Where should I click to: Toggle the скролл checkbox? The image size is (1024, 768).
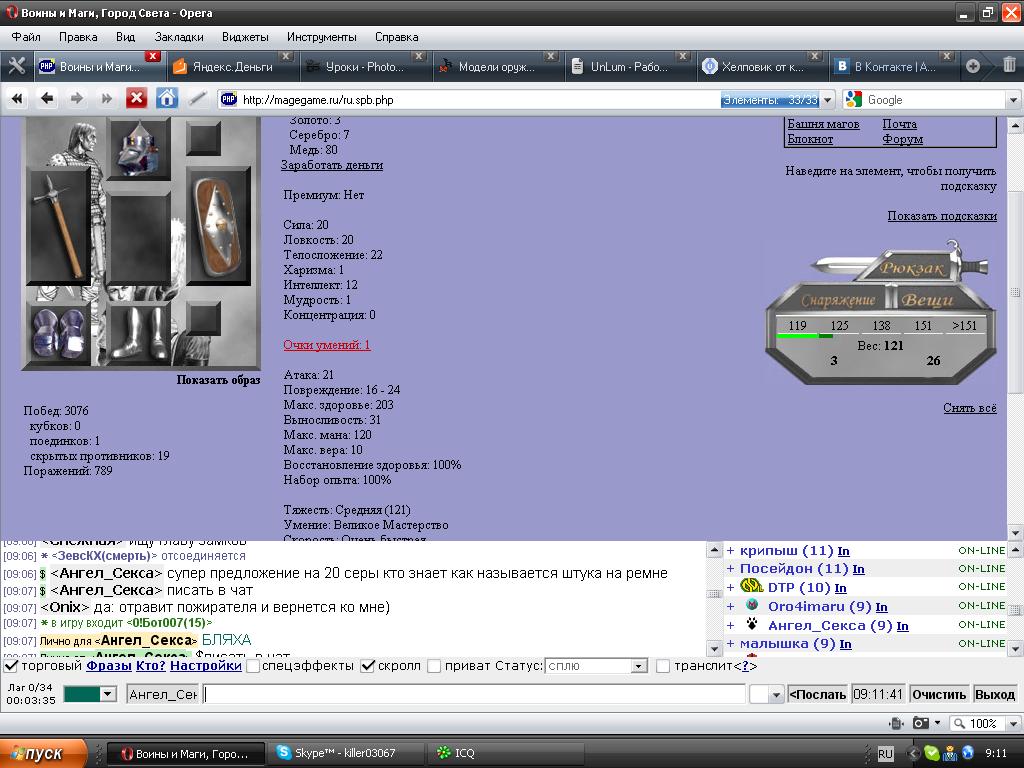(368, 666)
